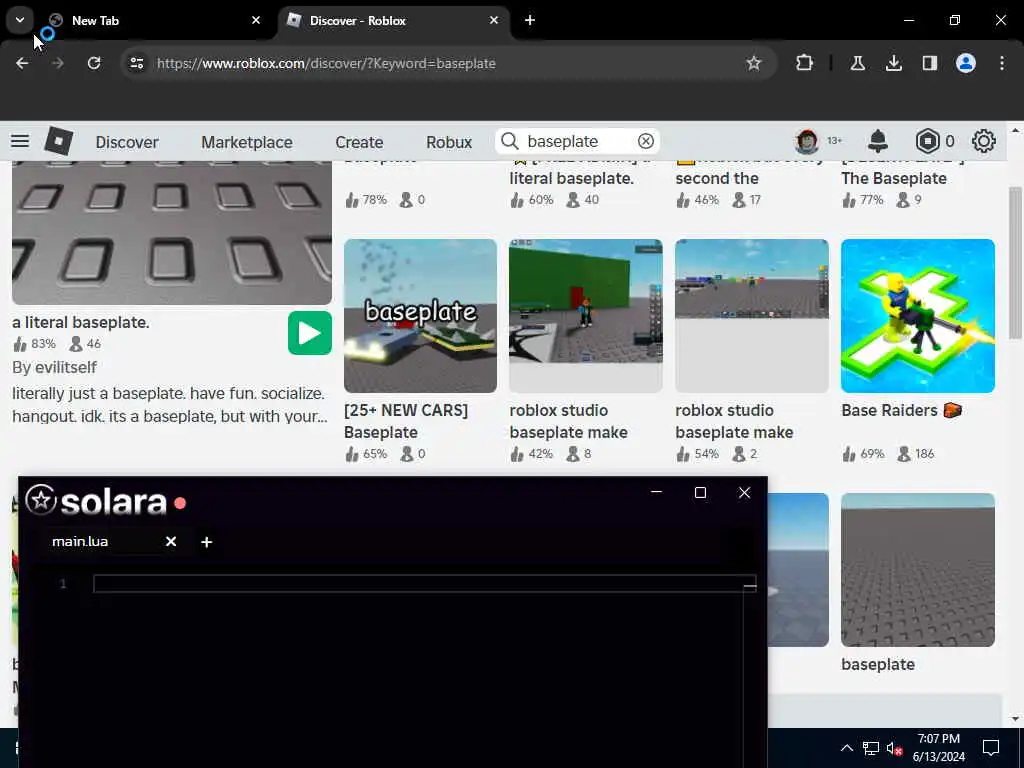The height and width of the screenshot is (768, 1024).
Task: Open 'a literal baseplate.' featured title link
Action: click(81, 323)
